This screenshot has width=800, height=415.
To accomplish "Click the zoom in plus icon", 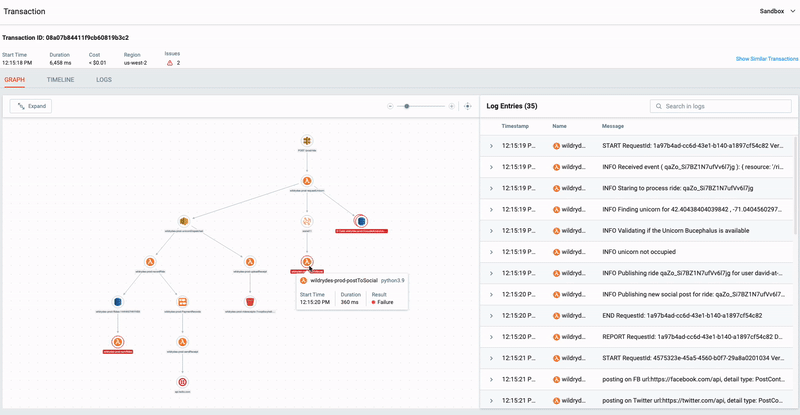I will point(452,106).
